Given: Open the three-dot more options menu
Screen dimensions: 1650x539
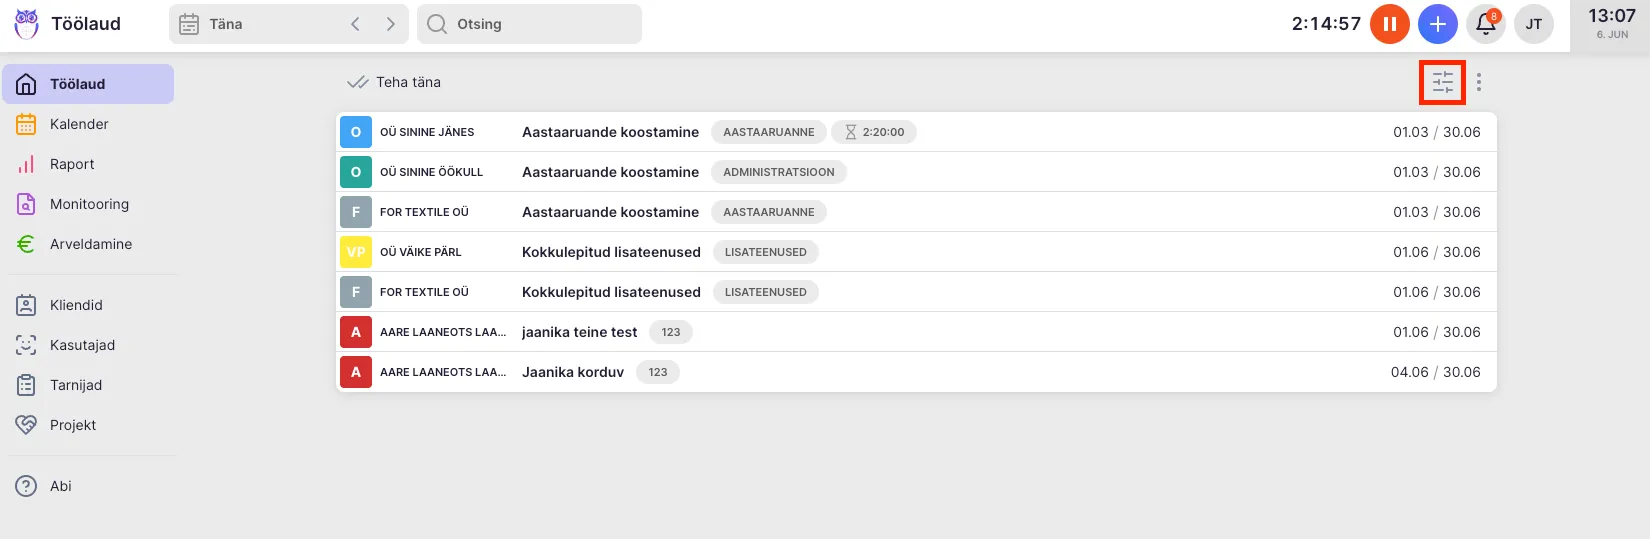Looking at the screenshot, I should coord(1478,82).
